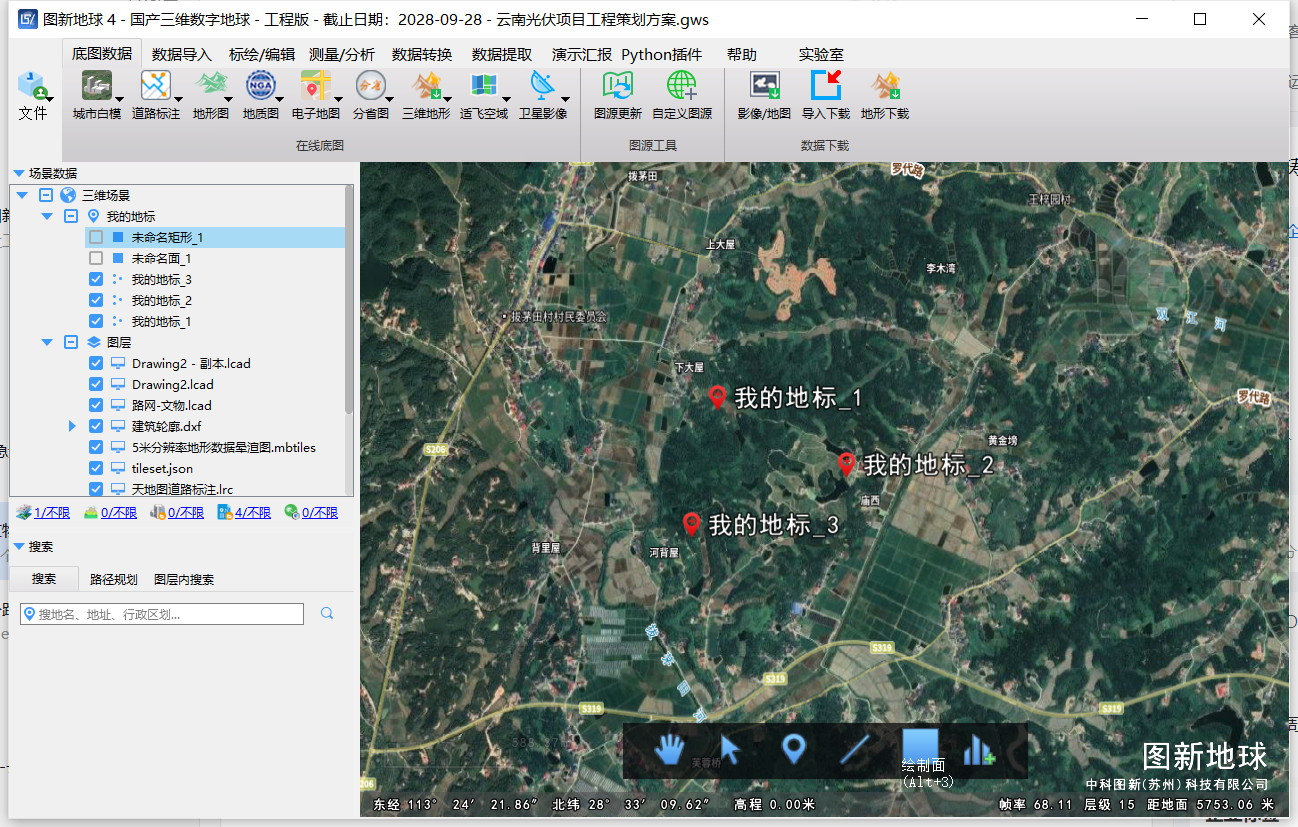This screenshot has height=827, width=1298.
Task: Open the 帮助 ribbon tab
Action: click(742, 55)
